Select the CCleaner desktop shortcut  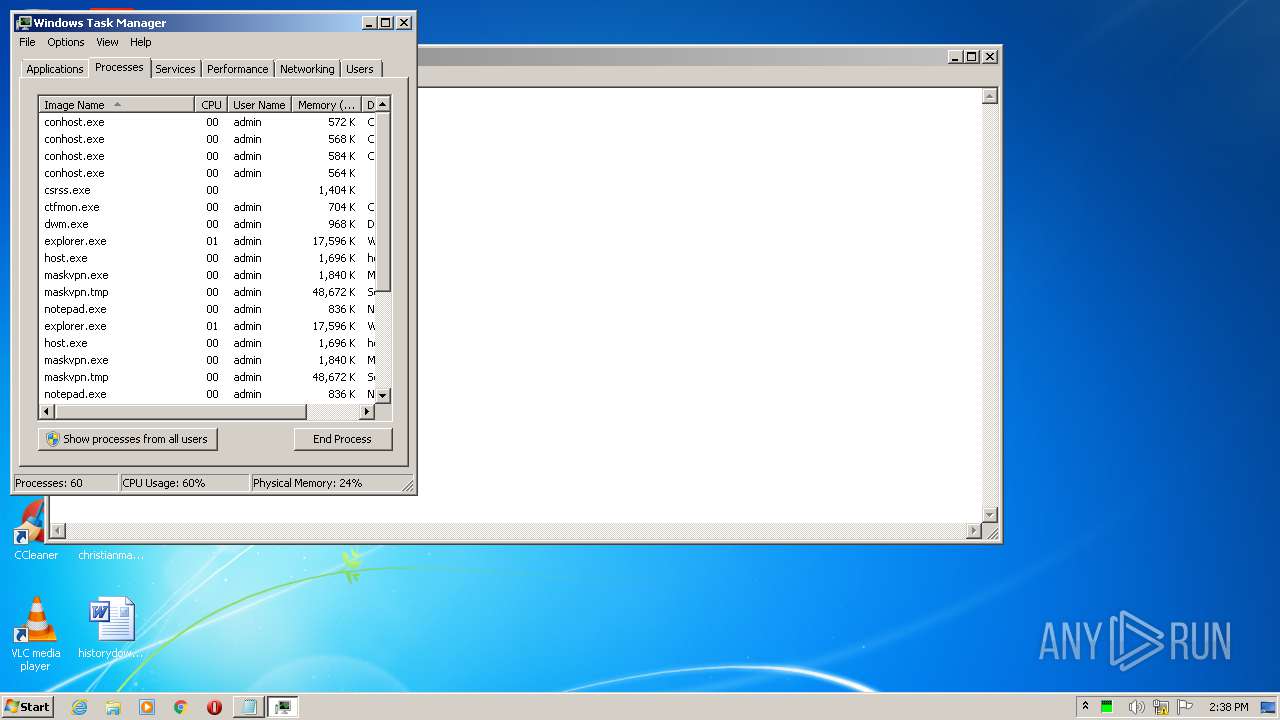35,530
